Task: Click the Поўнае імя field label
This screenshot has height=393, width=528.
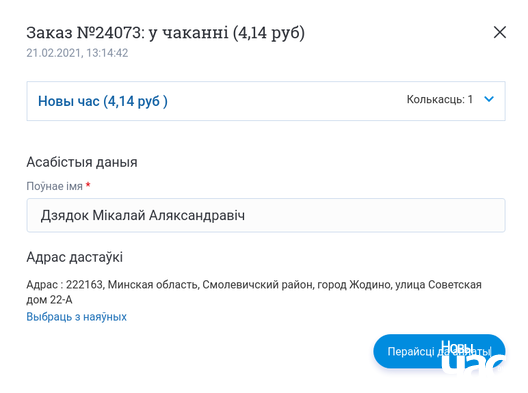Action: click(x=55, y=186)
